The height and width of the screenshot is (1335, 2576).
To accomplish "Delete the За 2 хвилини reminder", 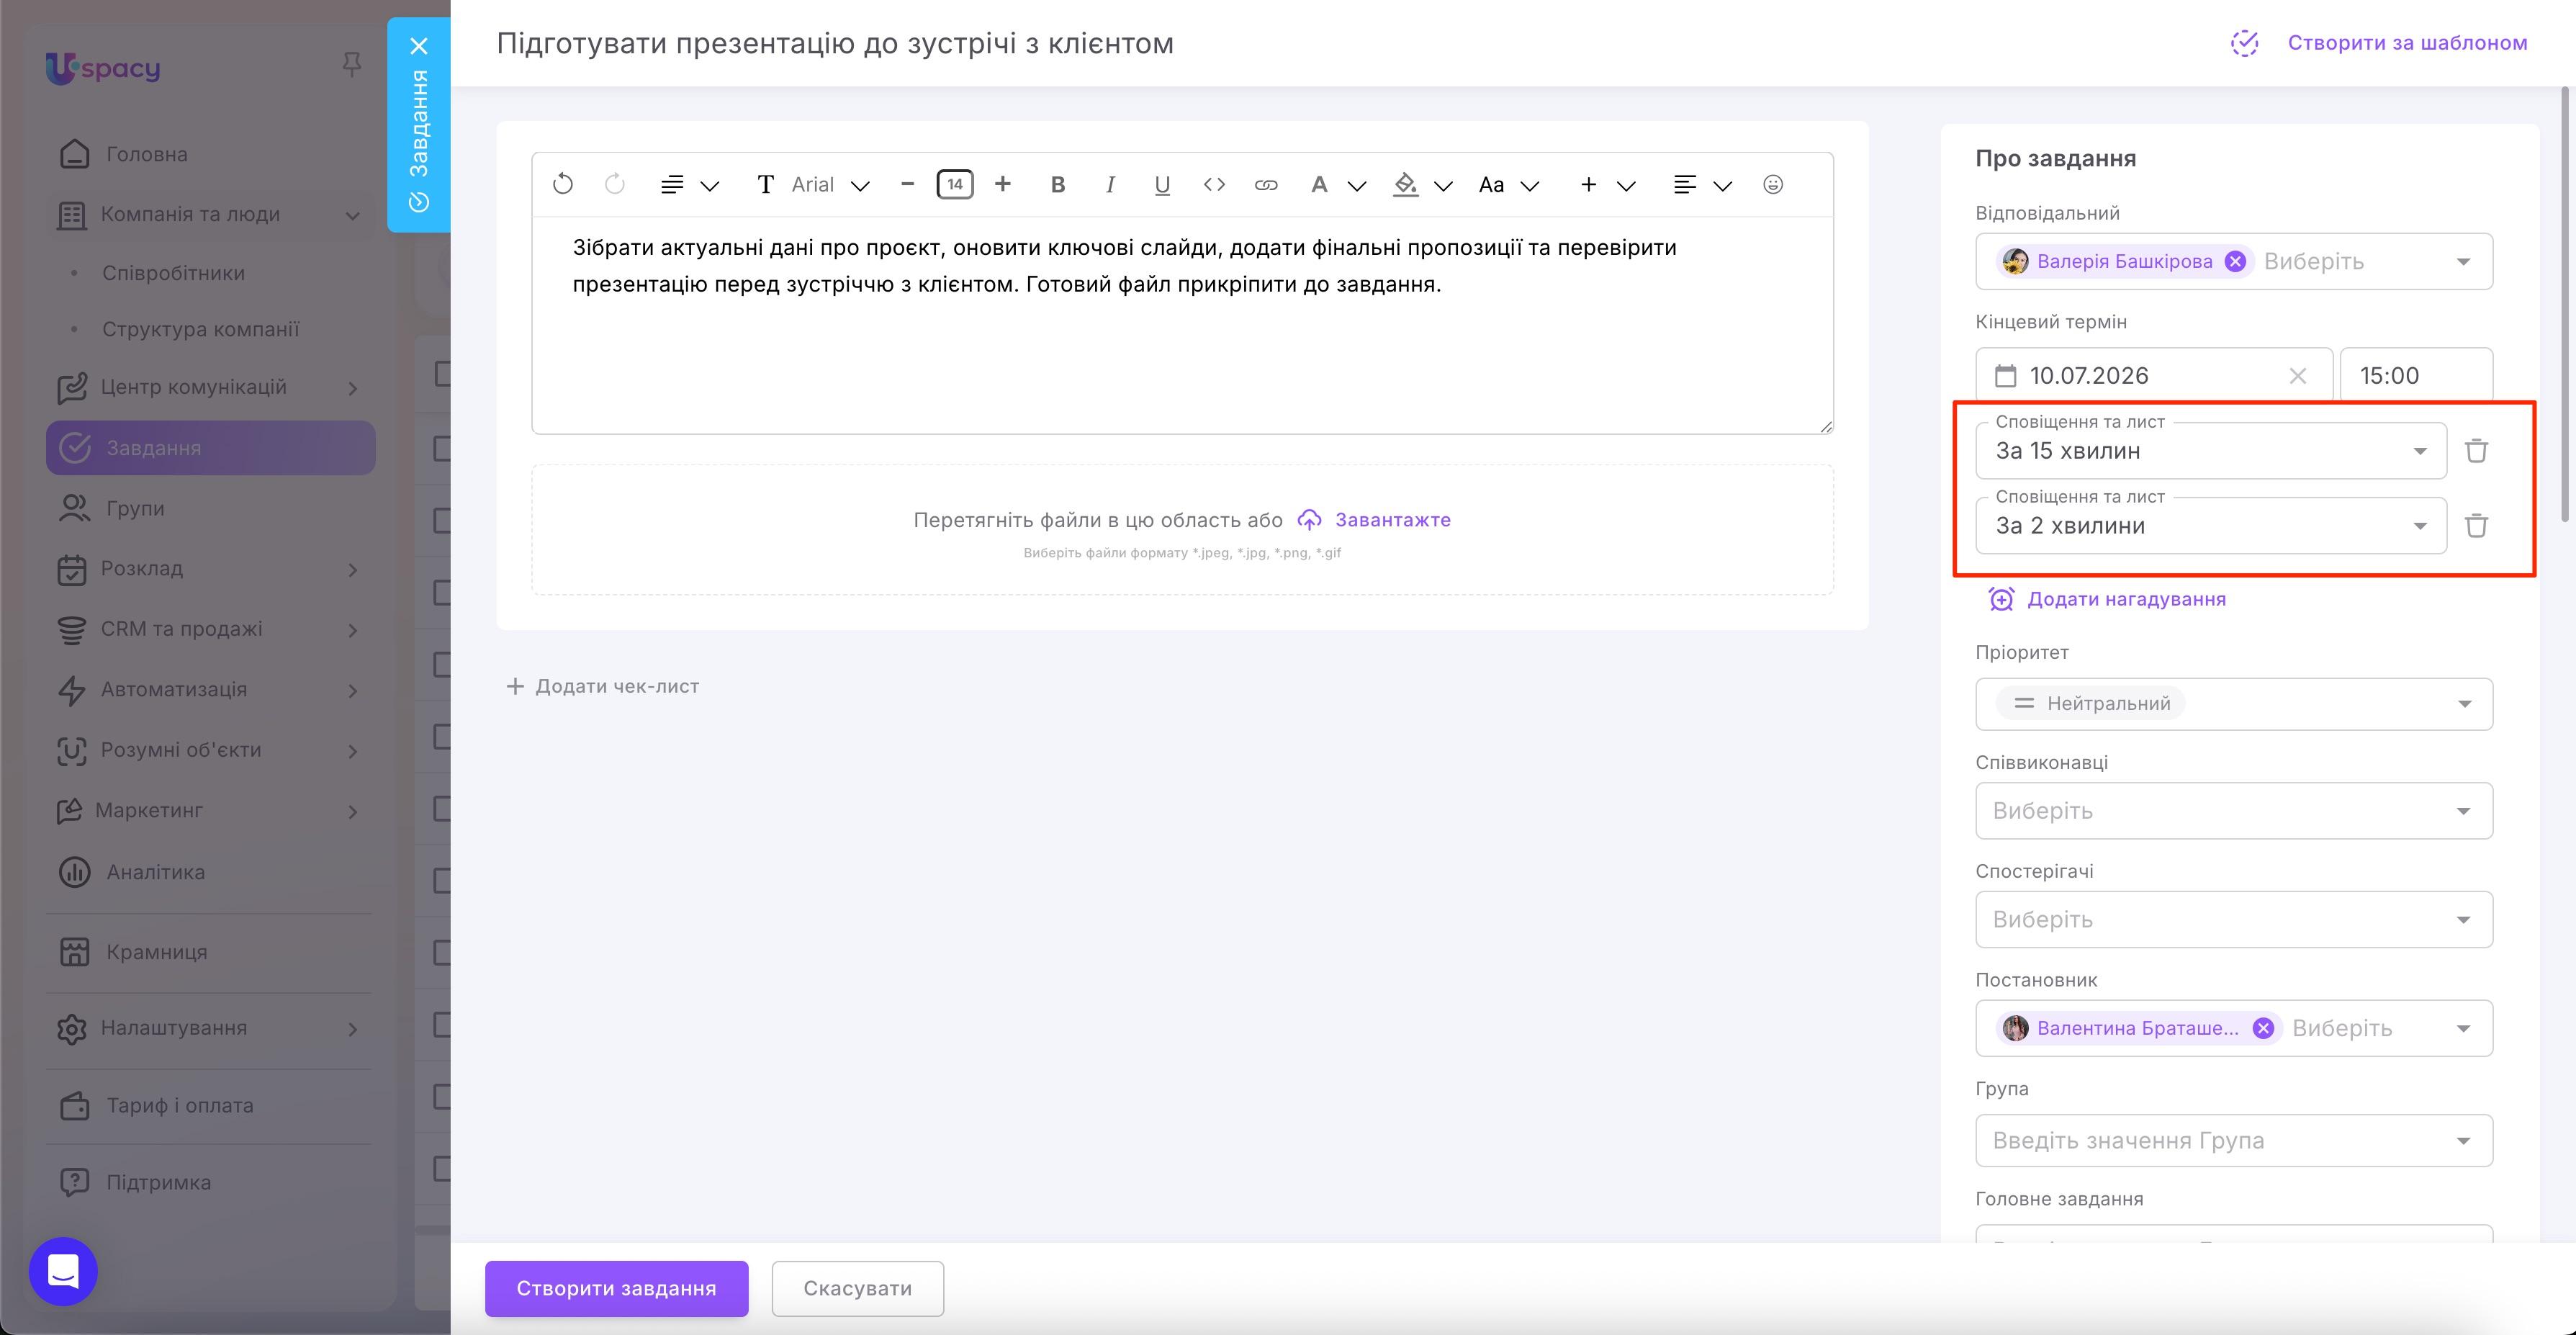I will tap(2476, 525).
